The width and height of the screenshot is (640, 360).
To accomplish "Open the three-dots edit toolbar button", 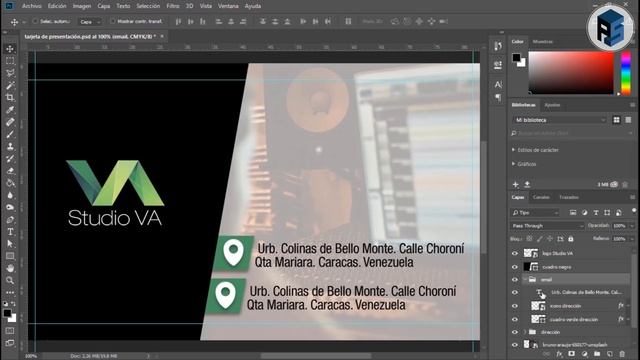I will [x=10, y=292].
